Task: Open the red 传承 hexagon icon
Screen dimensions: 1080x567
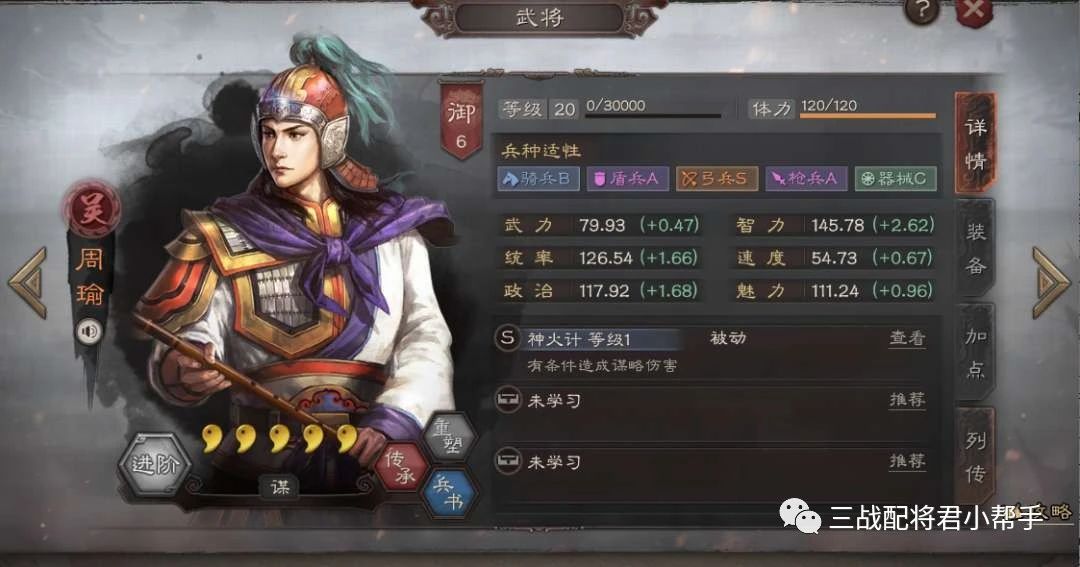Action: pyautogui.click(x=401, y=466)
